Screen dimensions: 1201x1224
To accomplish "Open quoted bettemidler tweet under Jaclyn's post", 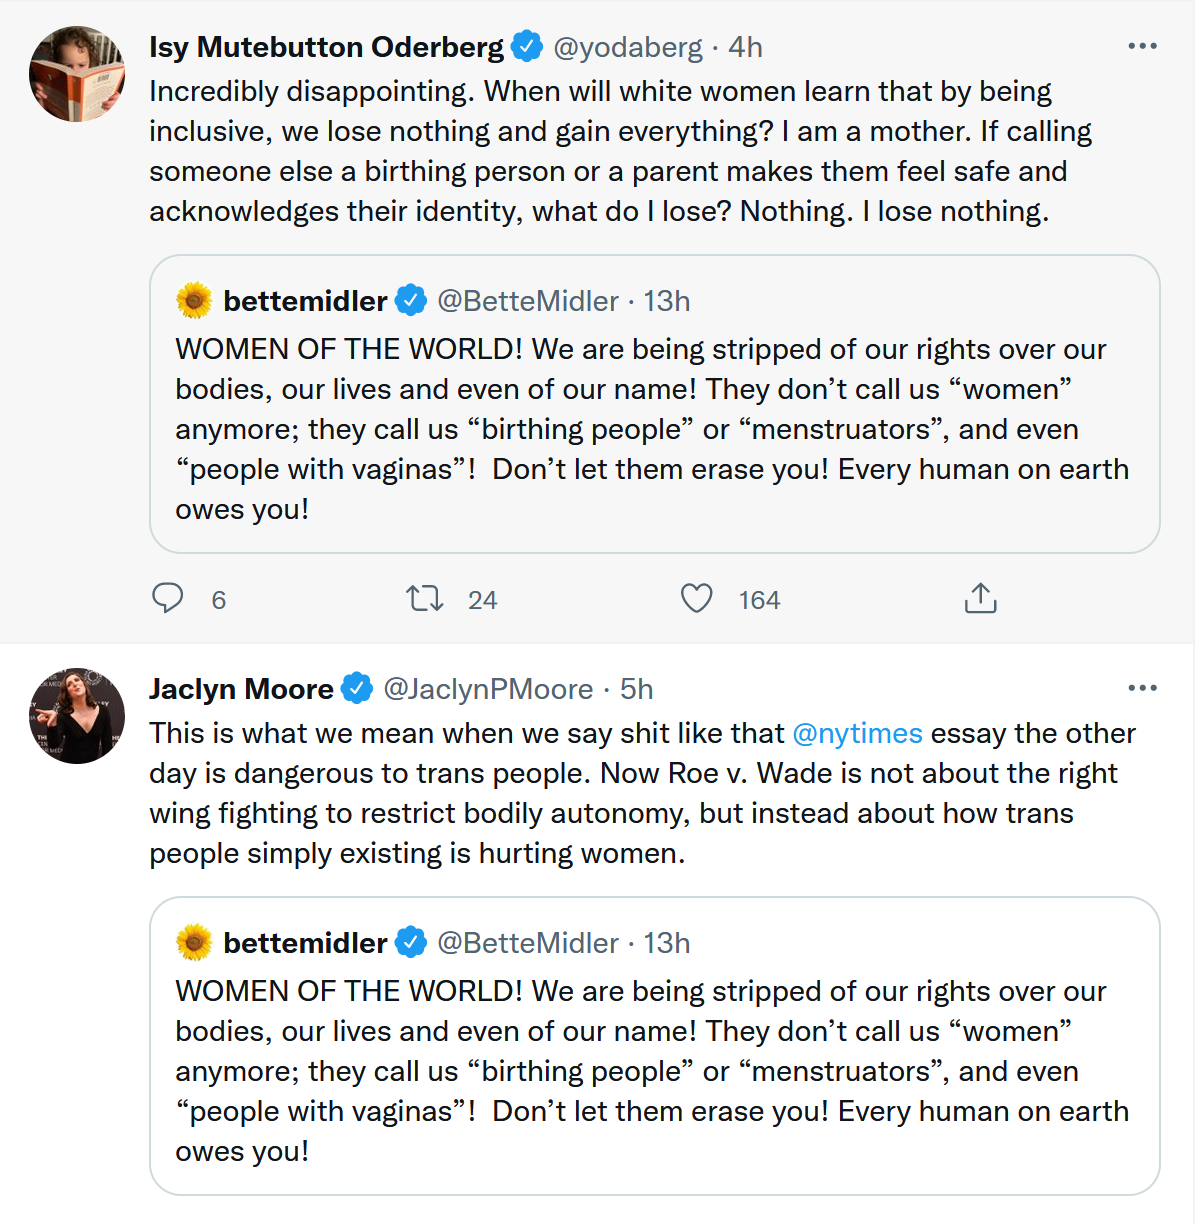I will click(654, 1072).
